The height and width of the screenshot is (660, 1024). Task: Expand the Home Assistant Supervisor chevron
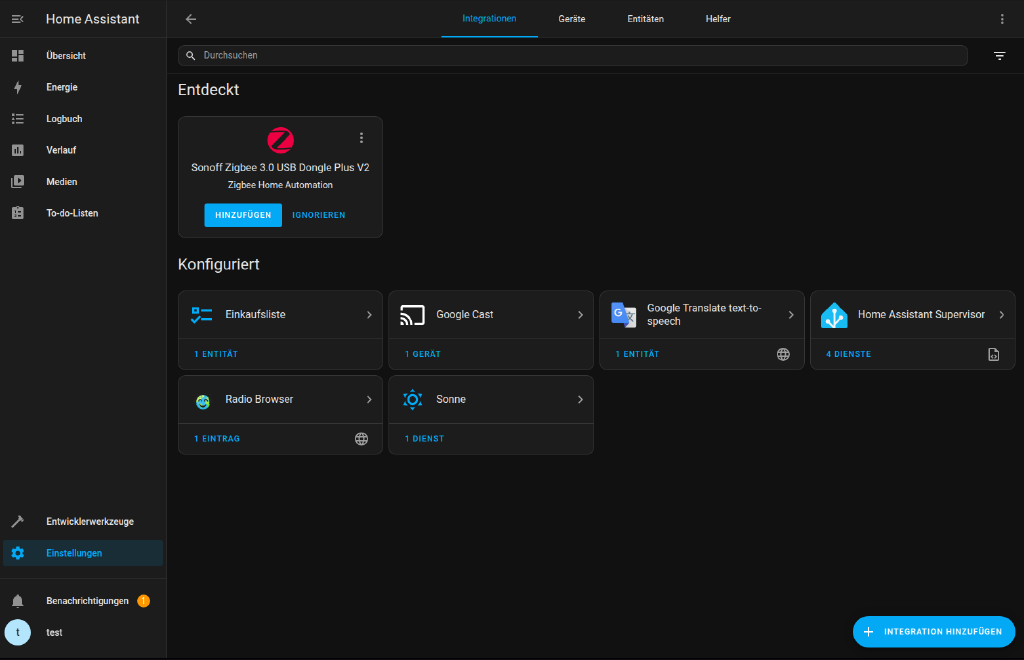click(1001, 315)
